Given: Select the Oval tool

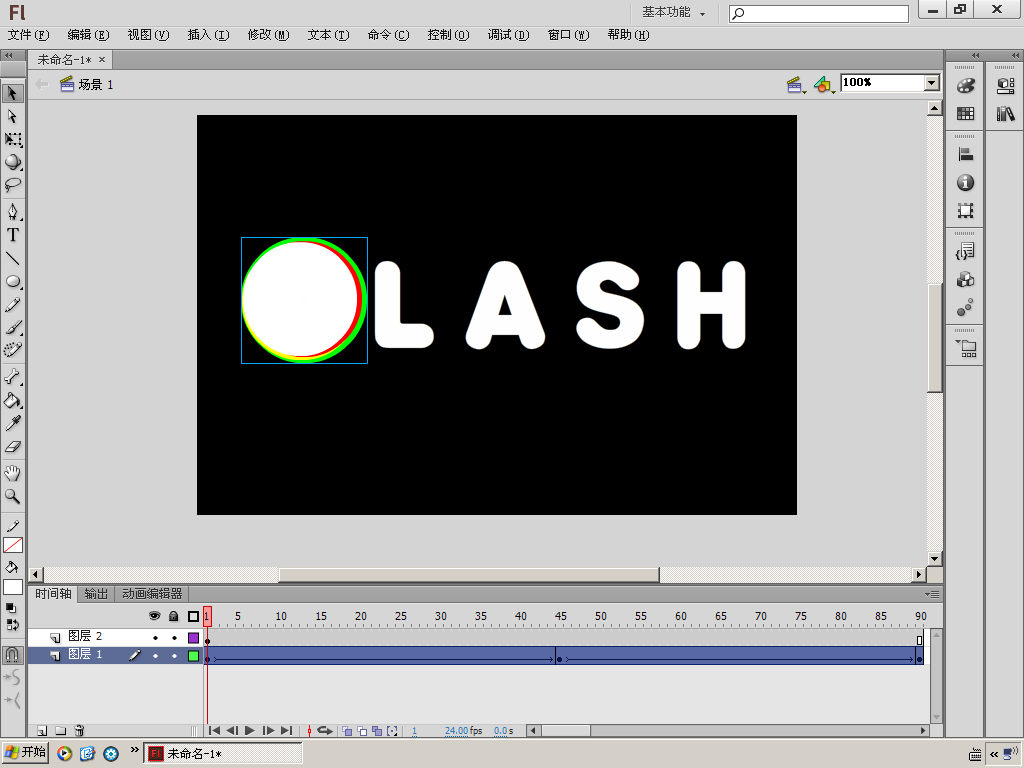Looking at the screenshot, I should [12, 281].
